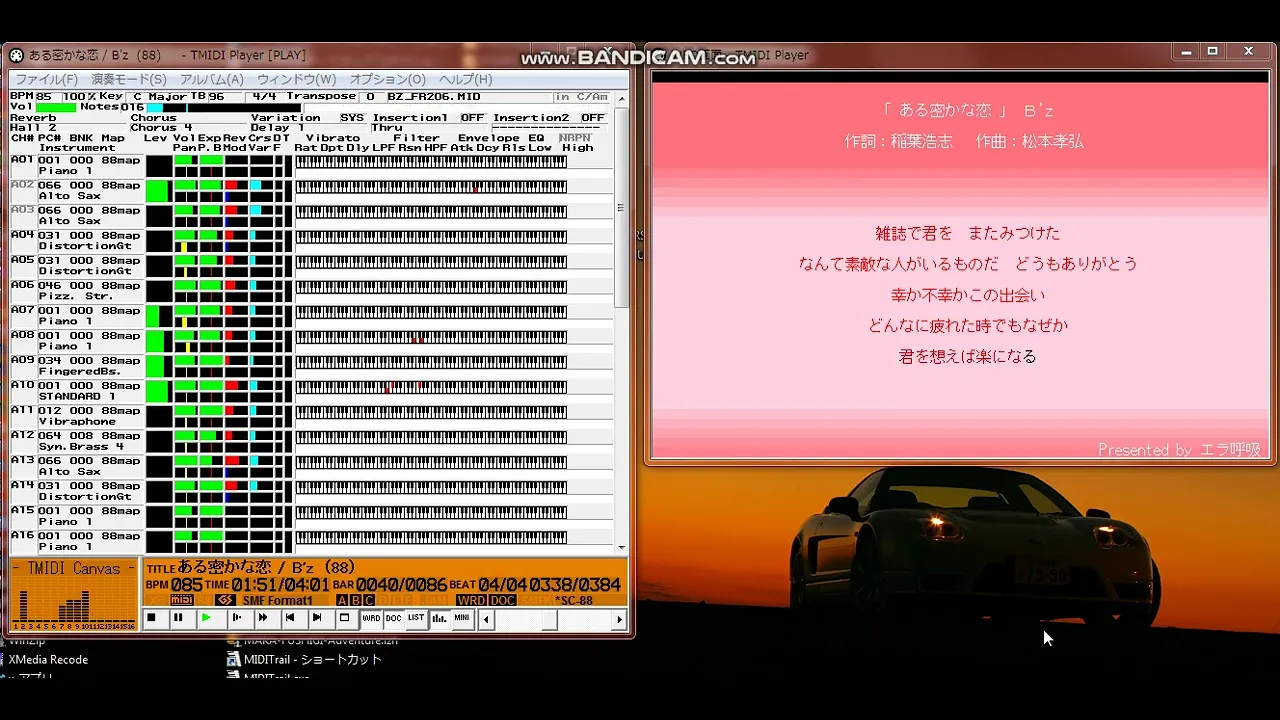Click channel list vertical scrollbar down arrow
The width and height of the screenshot is (1280, 720).
(622, 548)
